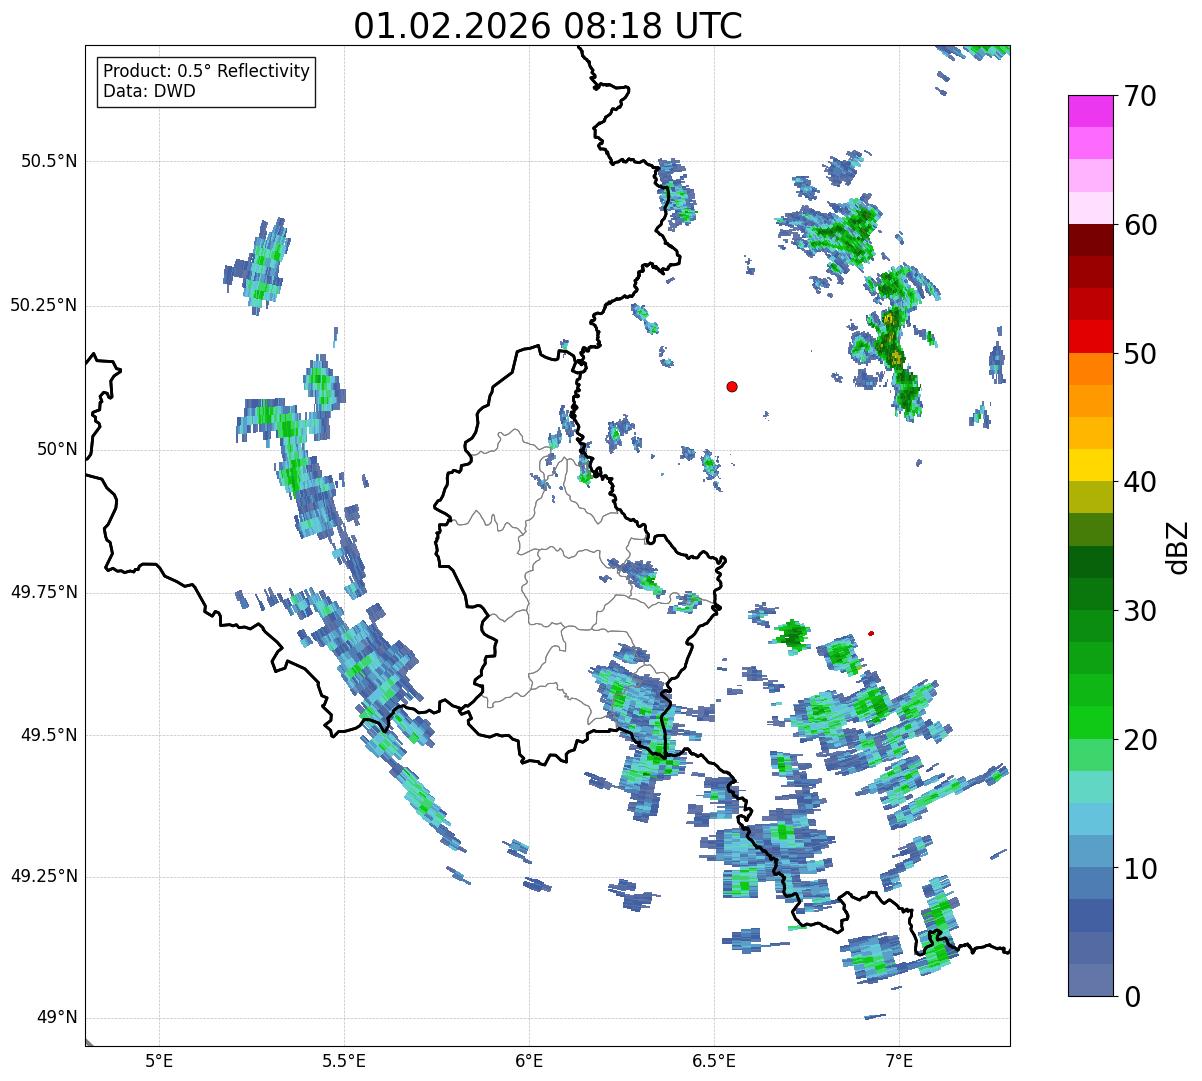Viewport: 1202px width, 1081px height.
Task: Click the 50°N latitude label
Action: click(x=57, y=449)
